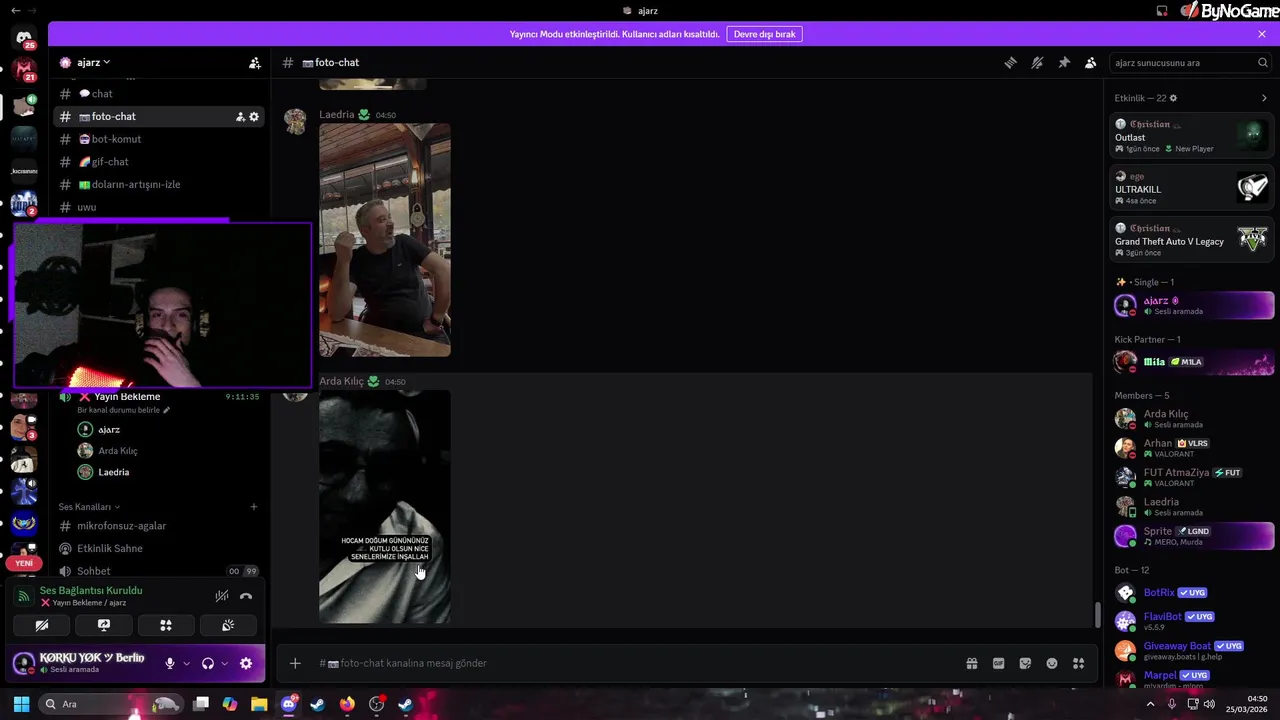Expand the Etkinlik activity panel arrow
Viewport: 1280px width, 720px height.
(x=1264, y=98)
